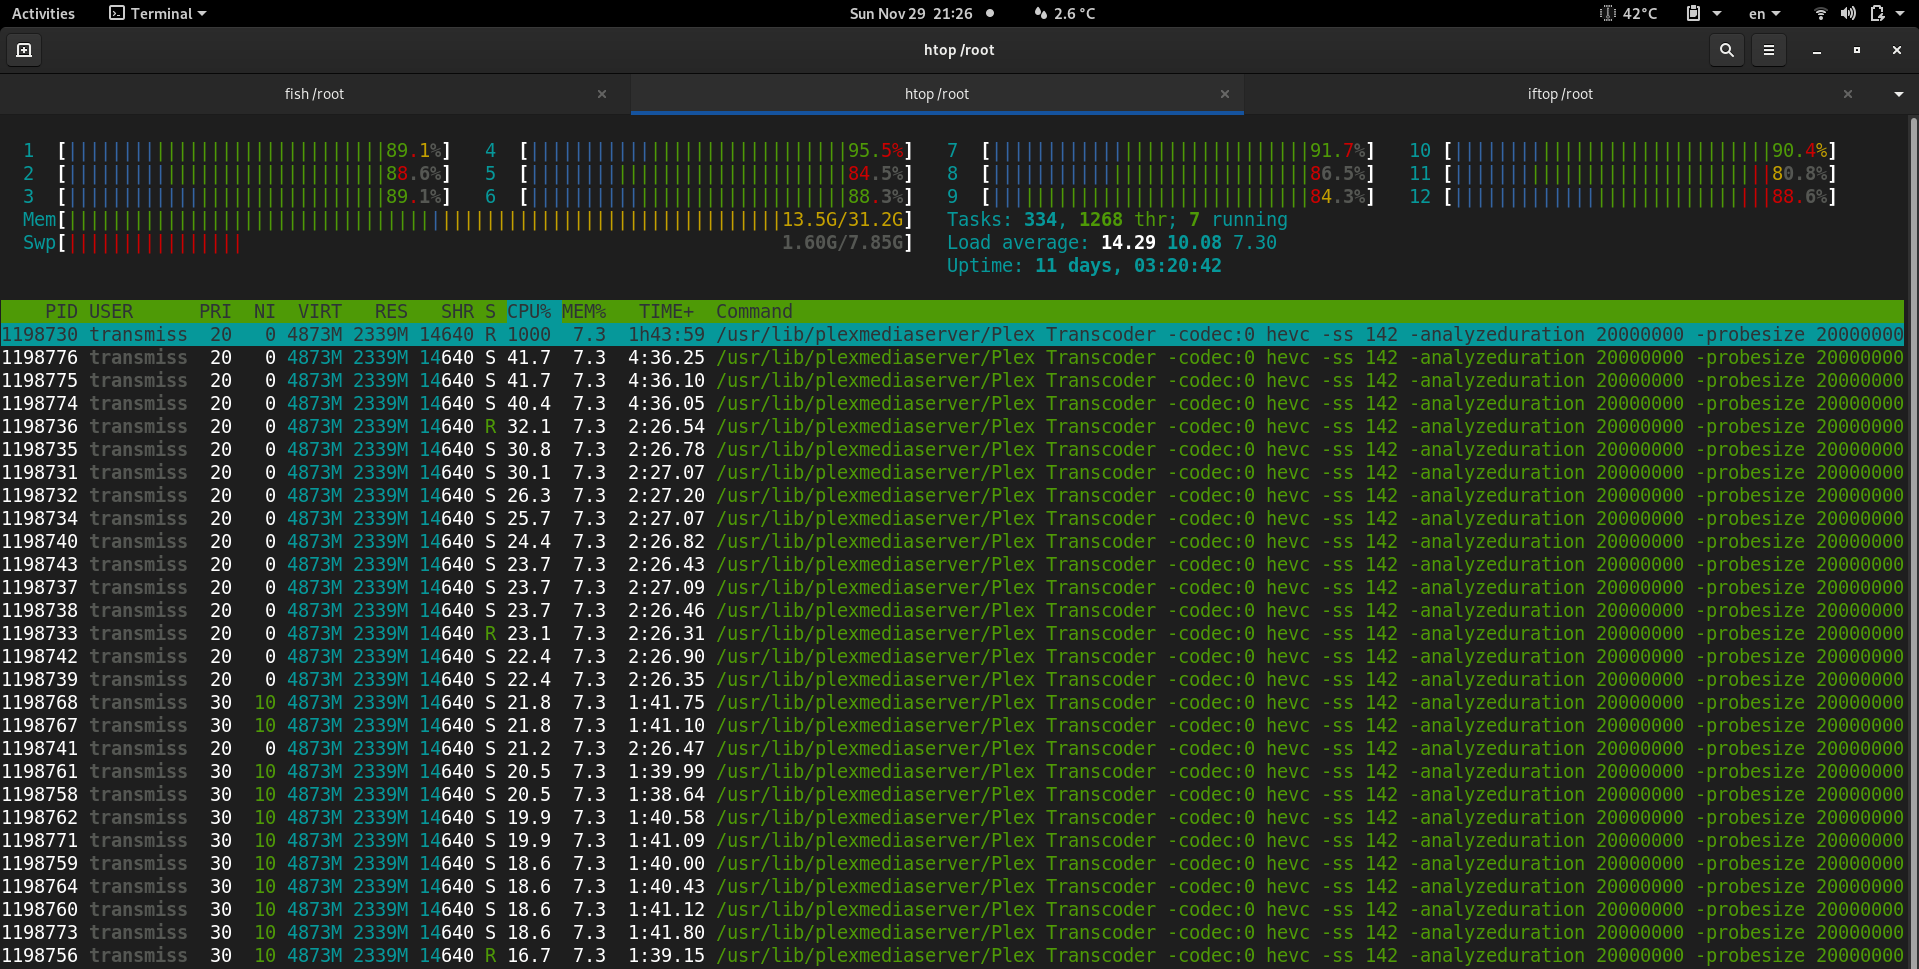Switch to the iftop /root tab
This screenshot has width=1919, height=969.
[1560, 94]
